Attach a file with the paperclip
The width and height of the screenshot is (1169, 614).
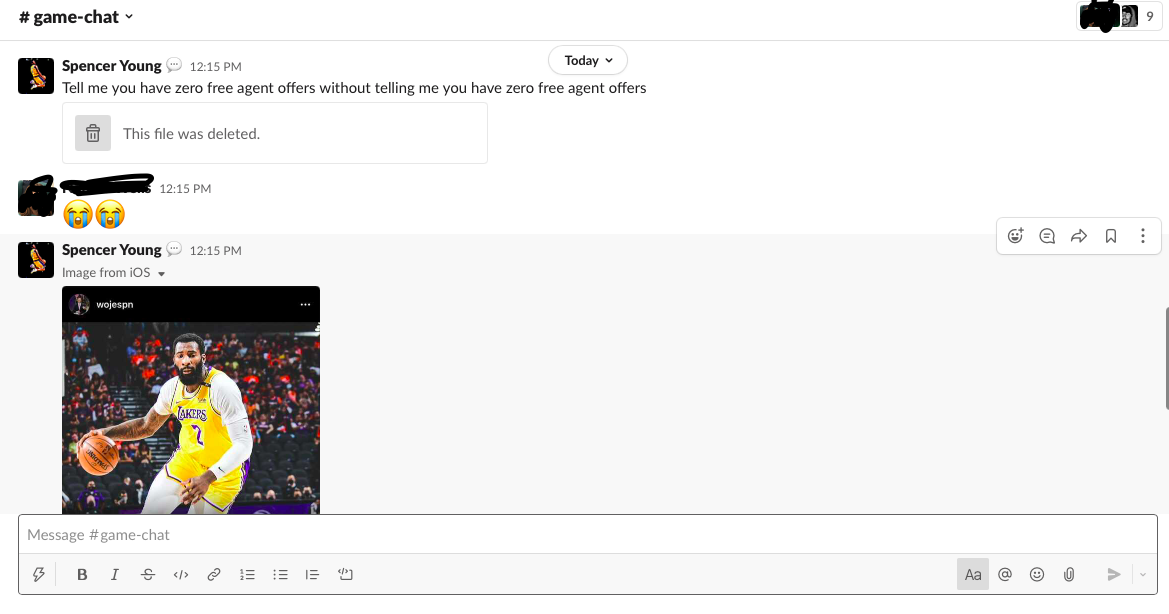click(x=1069, y=575)
